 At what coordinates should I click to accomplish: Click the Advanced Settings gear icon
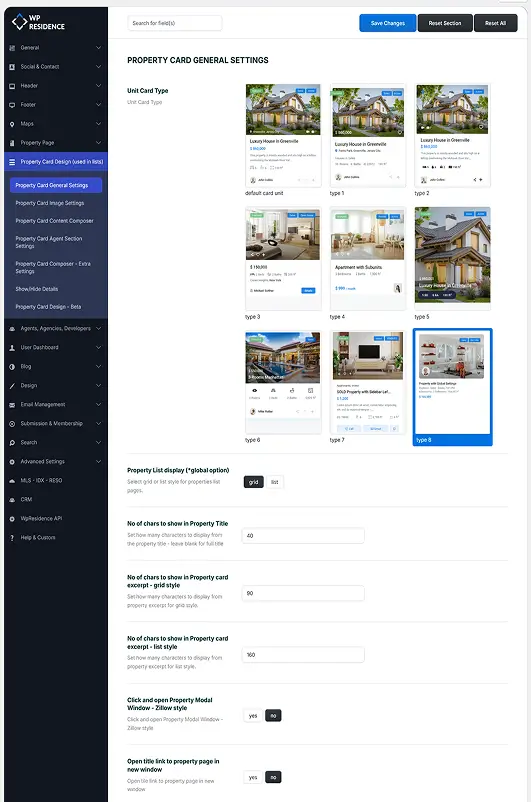pyautogui.click(x=12, y=461)
